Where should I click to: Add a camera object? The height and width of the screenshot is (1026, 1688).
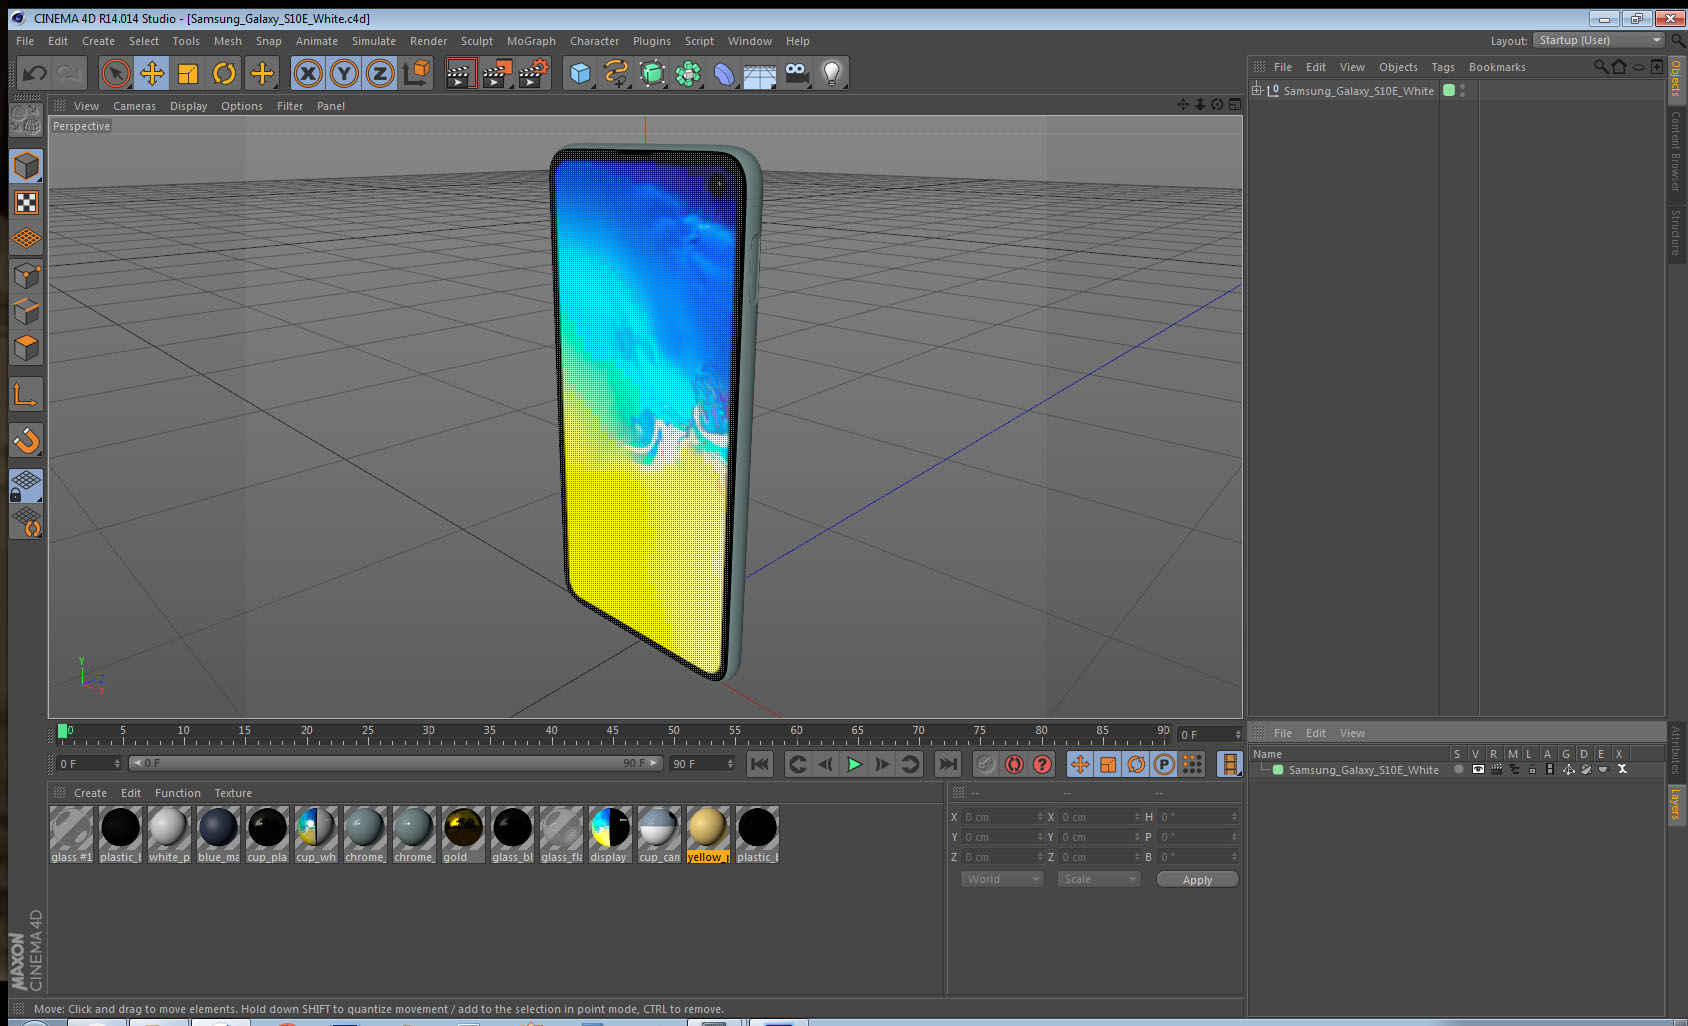(796, 73)
